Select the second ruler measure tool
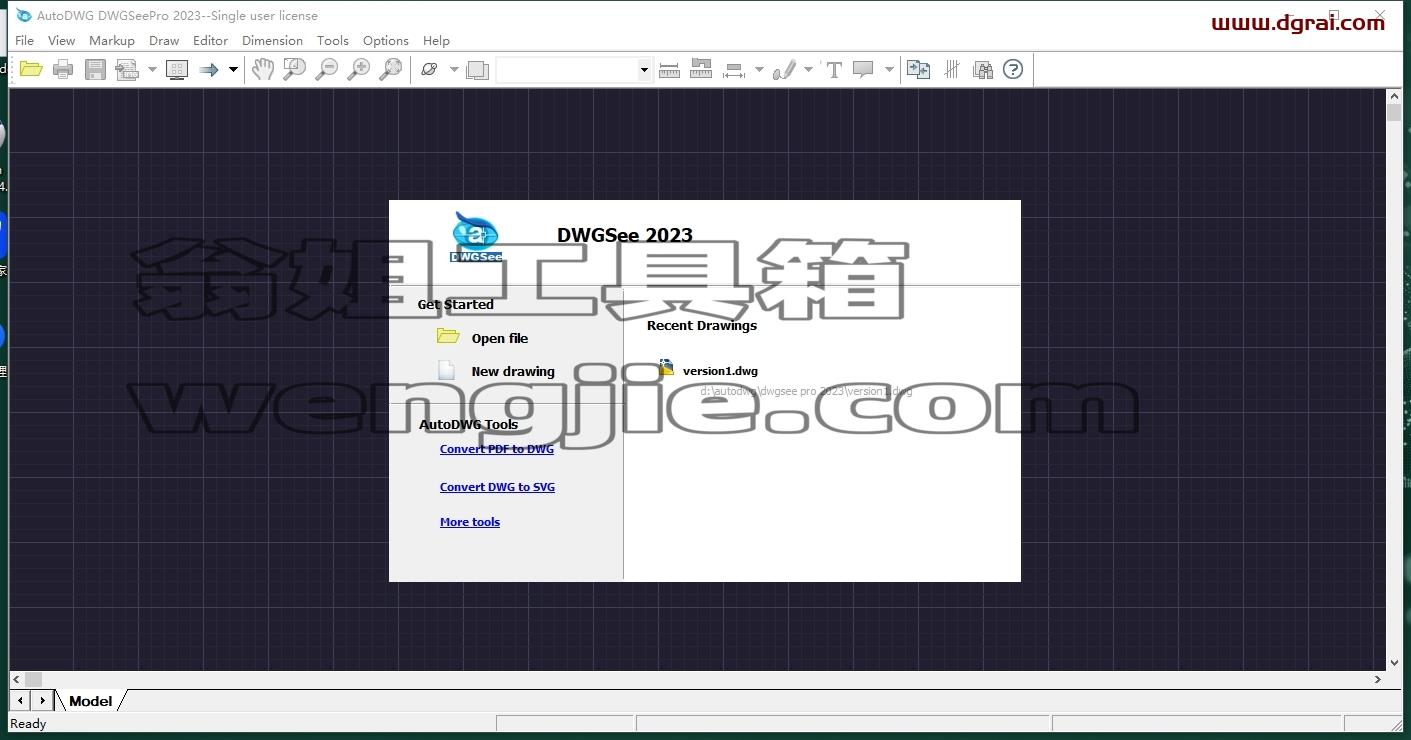Image resolution: width=1411 pixels, height=740 pixels. [x=701, y=69]
